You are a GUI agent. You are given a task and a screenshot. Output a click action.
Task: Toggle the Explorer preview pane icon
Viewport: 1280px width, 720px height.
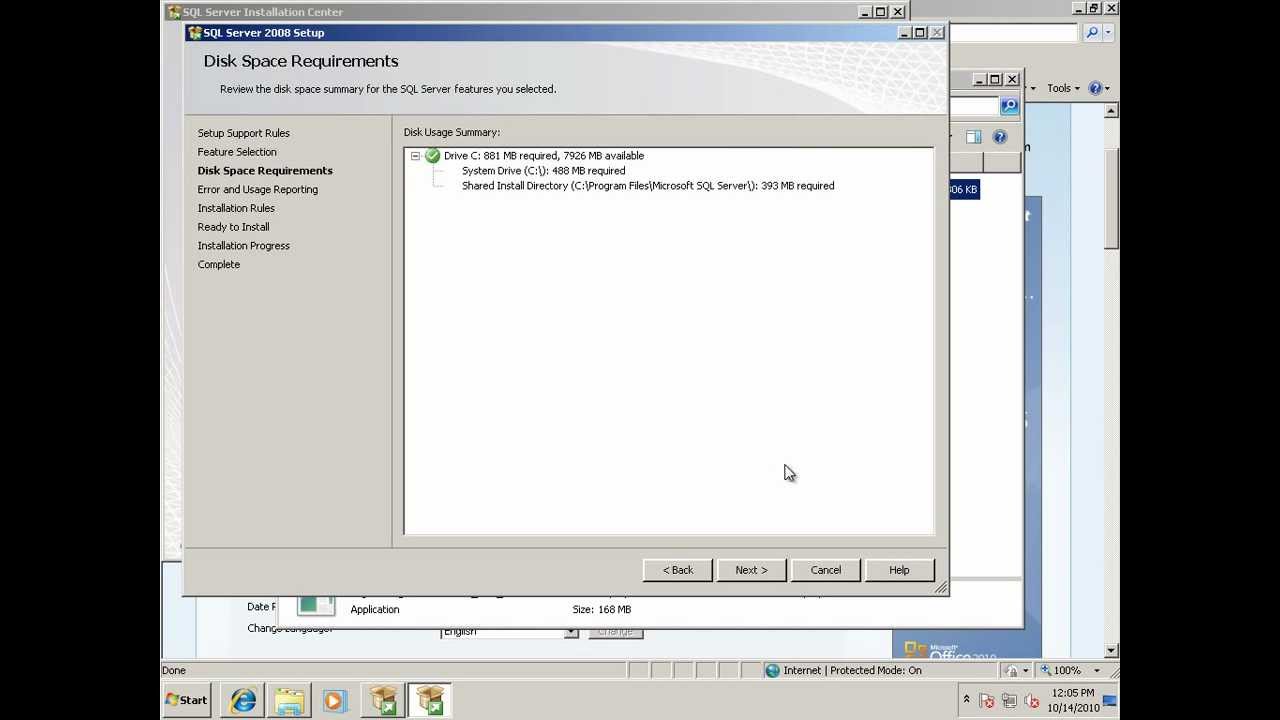click(973, 137)
